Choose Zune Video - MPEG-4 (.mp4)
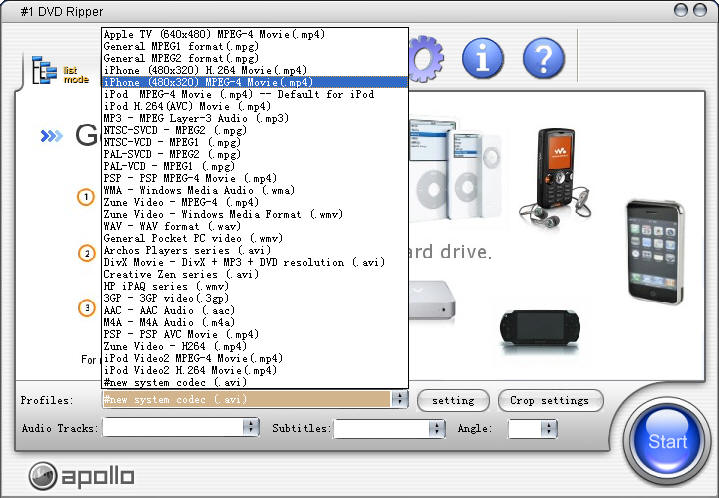Image resolution: width=719 pixels, height=498 pixels. tap(254, 202)
